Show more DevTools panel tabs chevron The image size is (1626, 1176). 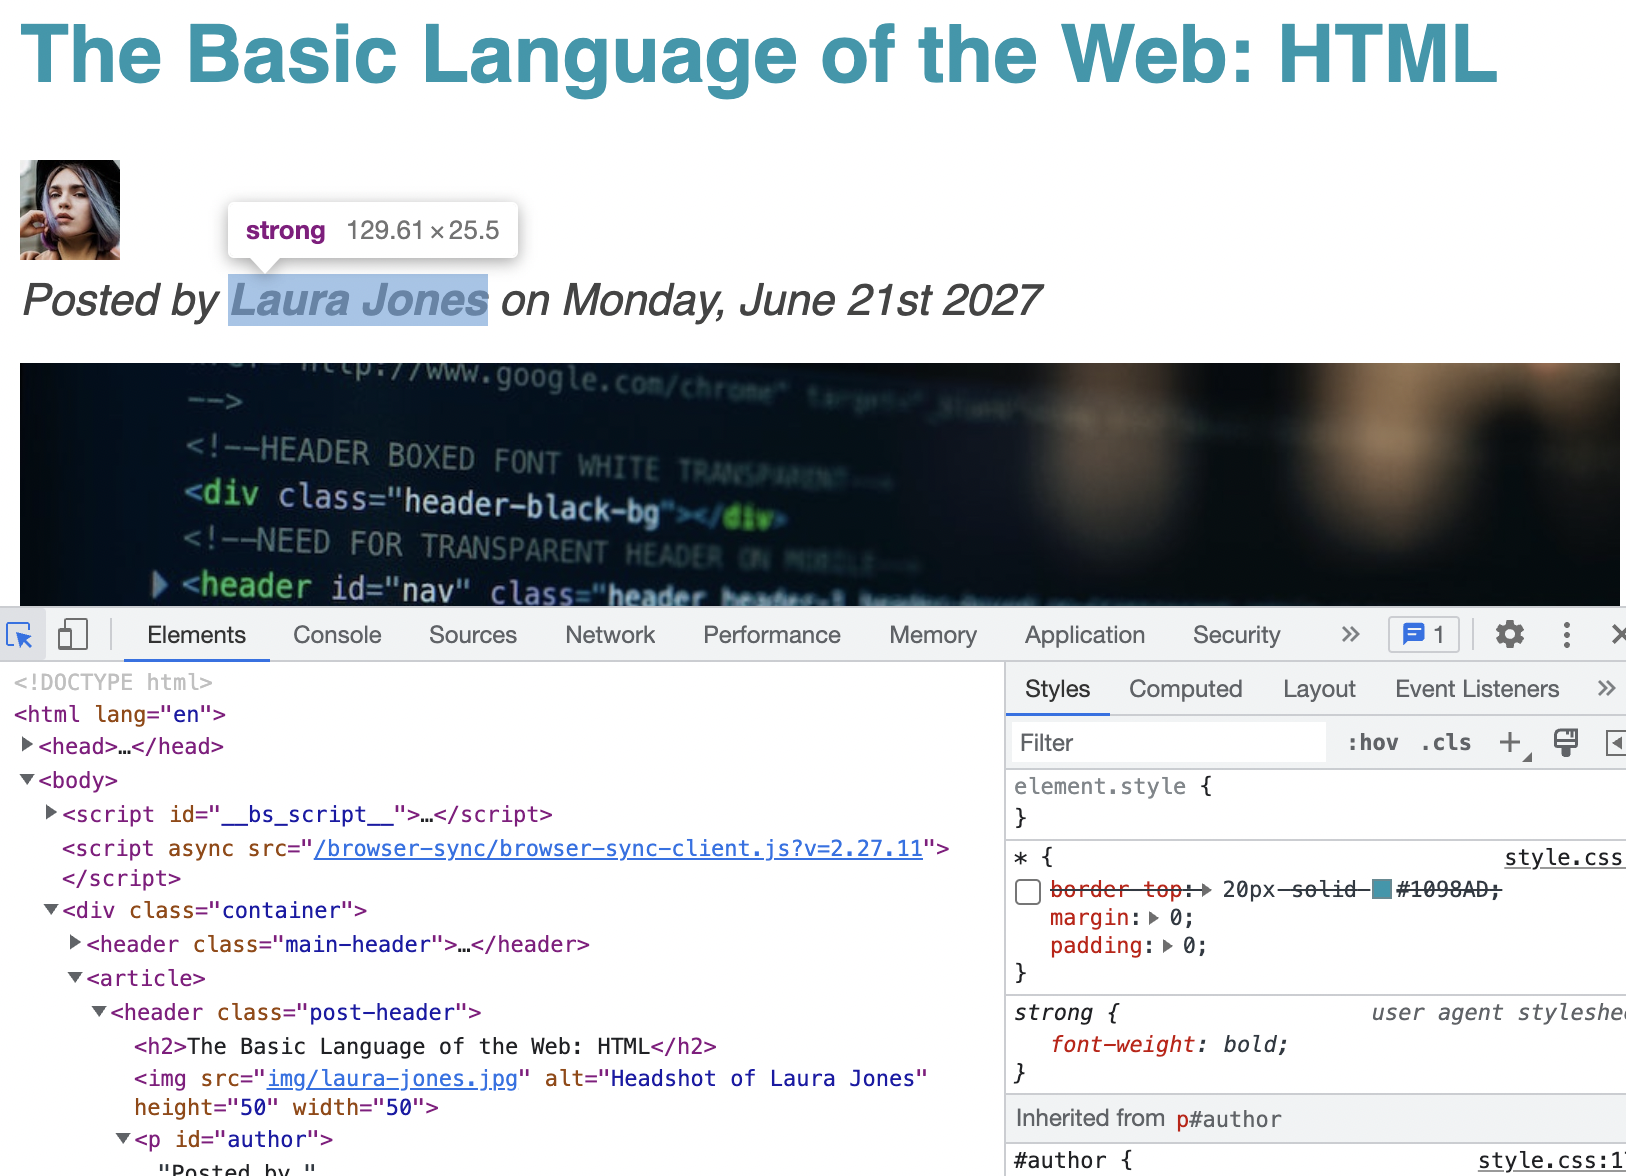[x=1350, y=634]
